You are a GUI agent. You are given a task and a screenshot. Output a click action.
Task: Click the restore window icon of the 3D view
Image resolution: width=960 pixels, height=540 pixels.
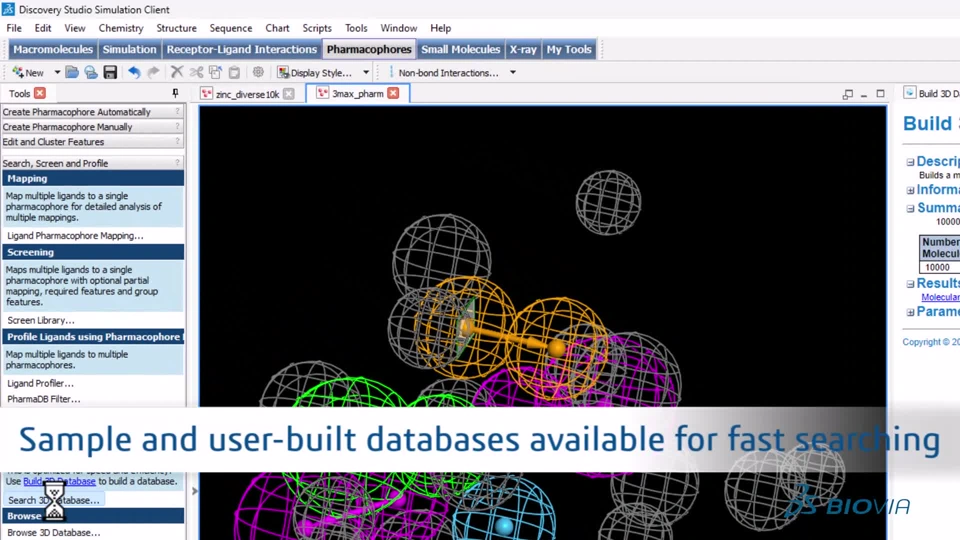pos(847,94)
